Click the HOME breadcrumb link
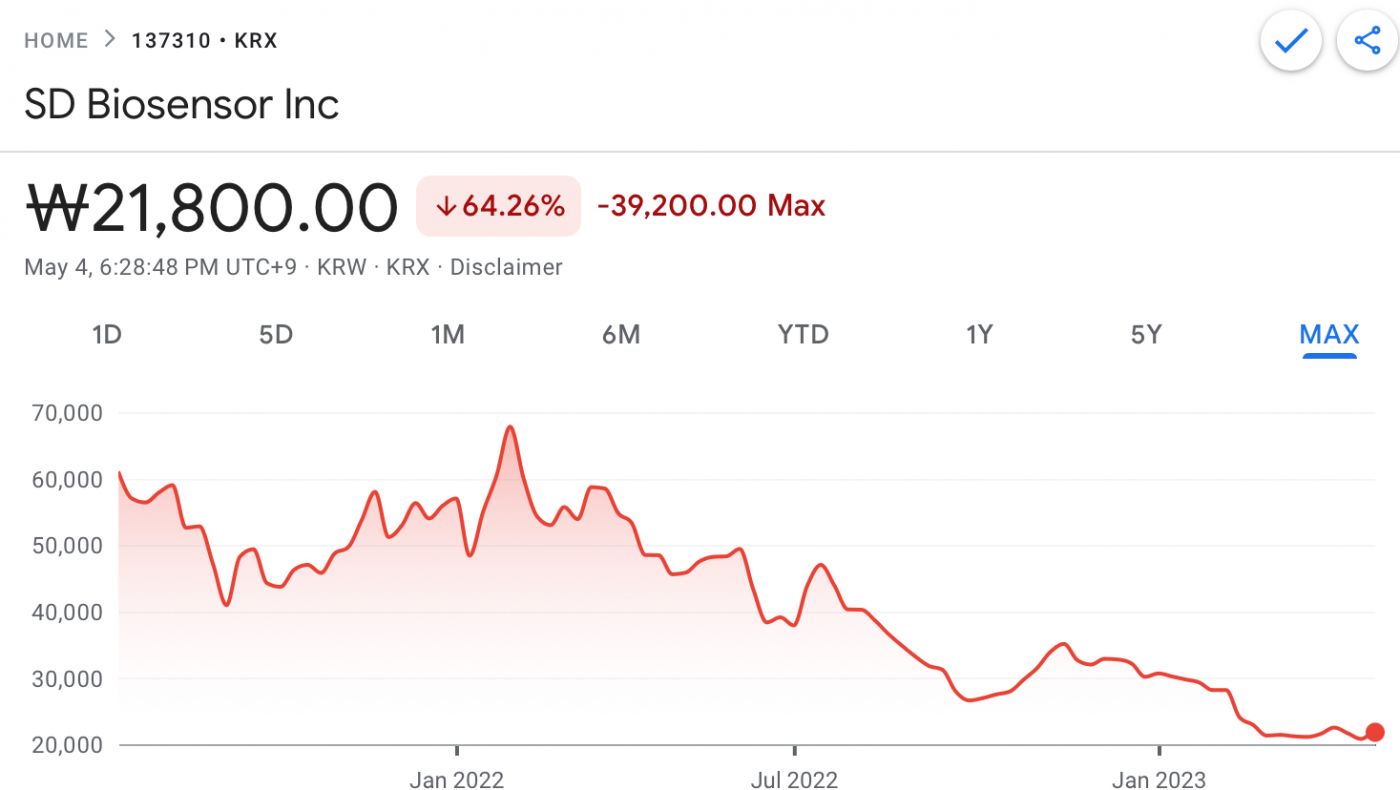 pos(56,41)
